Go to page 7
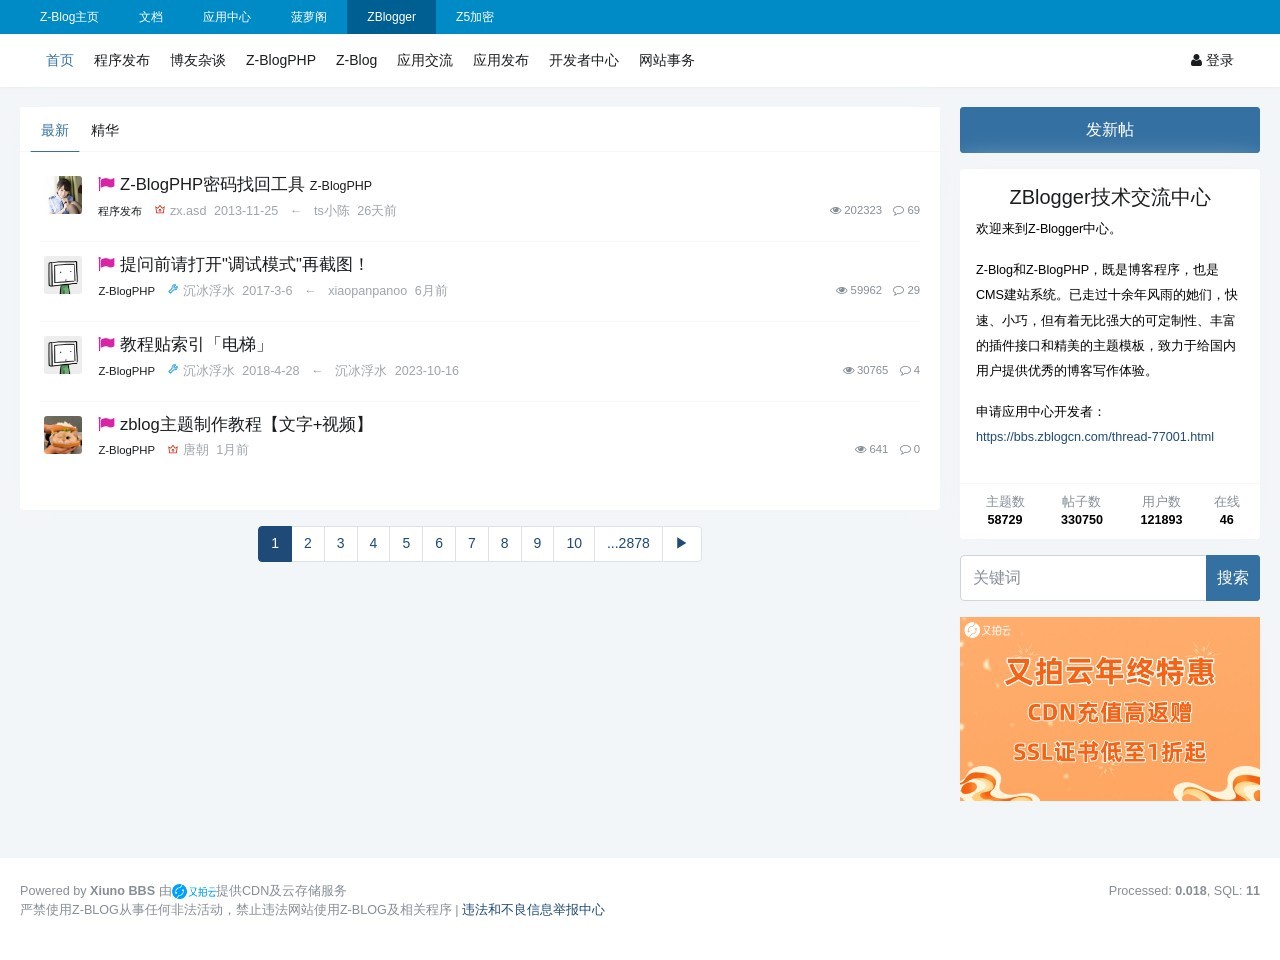The height and width of the screenshot is (960, 1280). click(x=472, y=543)
